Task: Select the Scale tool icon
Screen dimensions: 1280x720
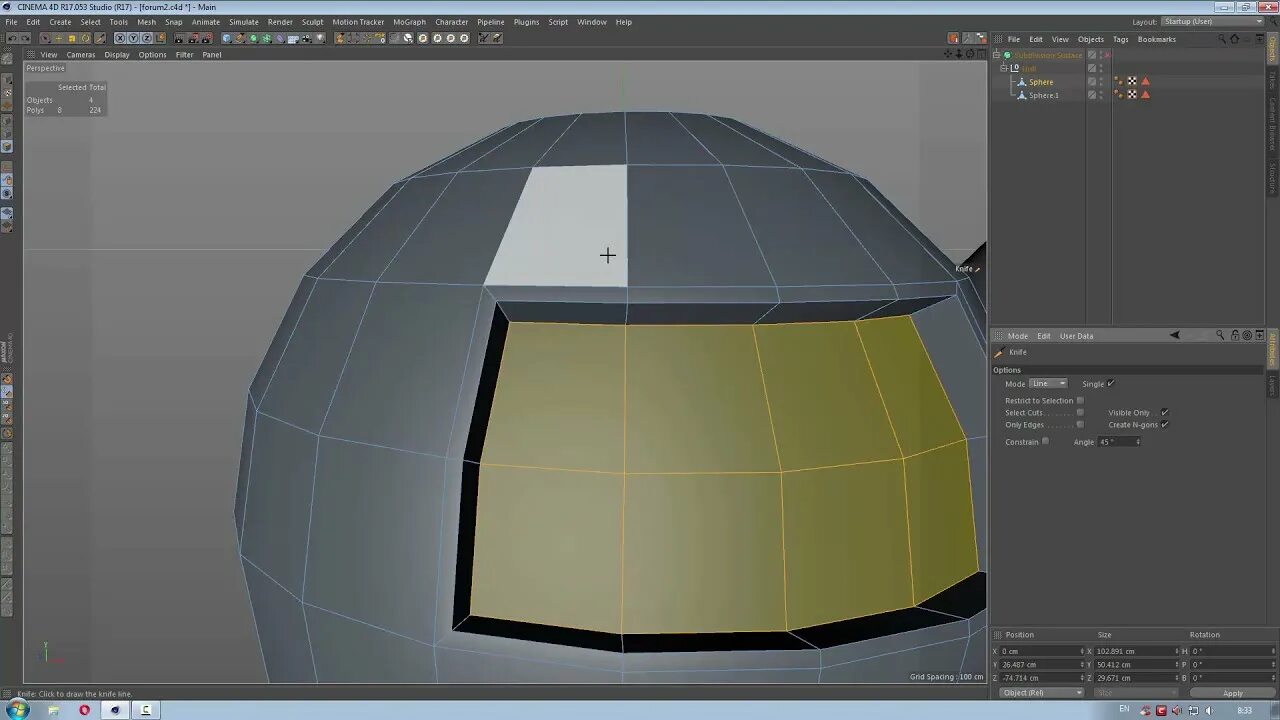Action: click(x=72, y=38)
